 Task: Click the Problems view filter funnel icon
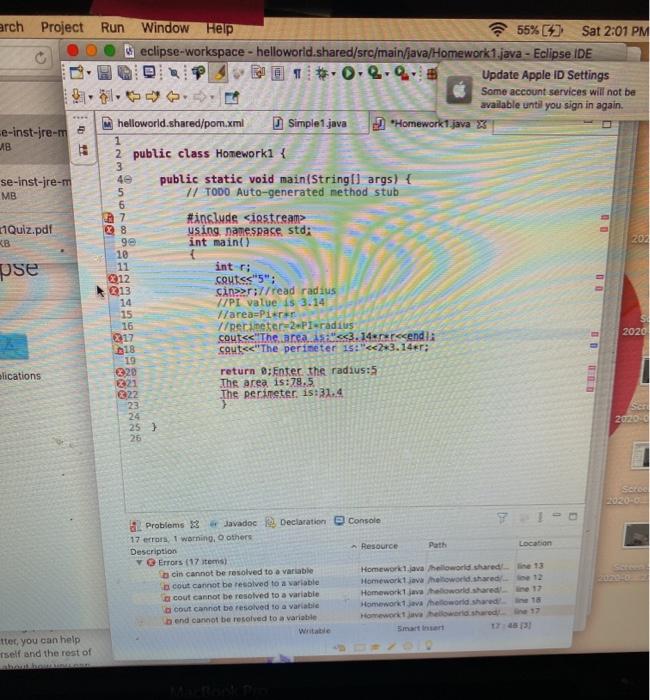pos(502,518)
